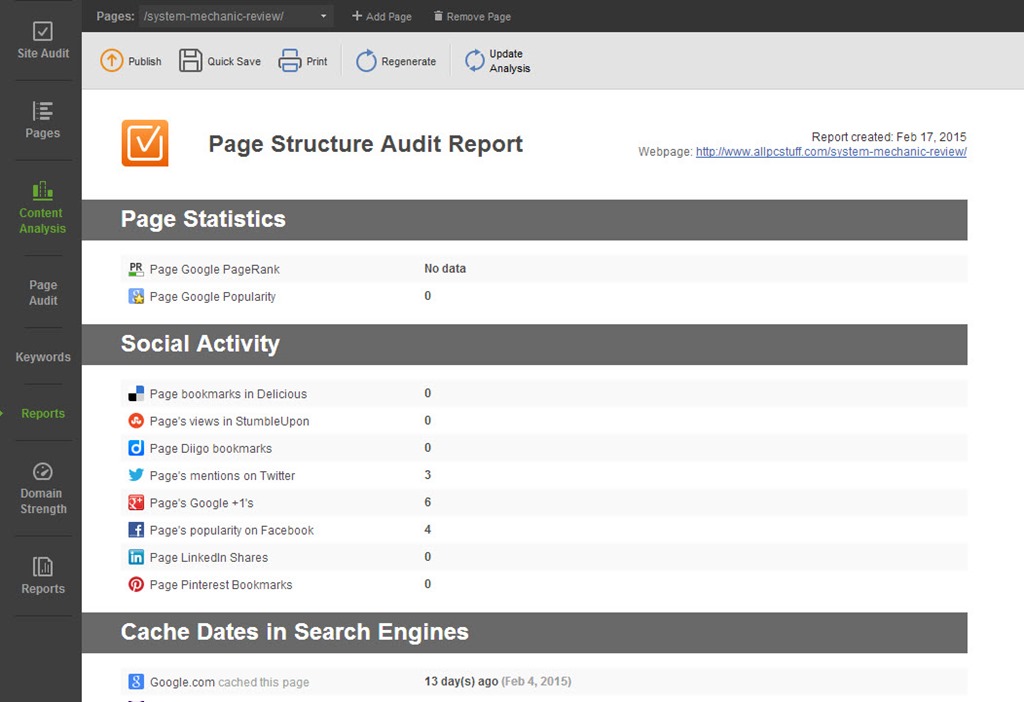Click Page Diigo bookmarks text
The image size is (1024, 702).
pyautogui.click(x=210, y=449)
